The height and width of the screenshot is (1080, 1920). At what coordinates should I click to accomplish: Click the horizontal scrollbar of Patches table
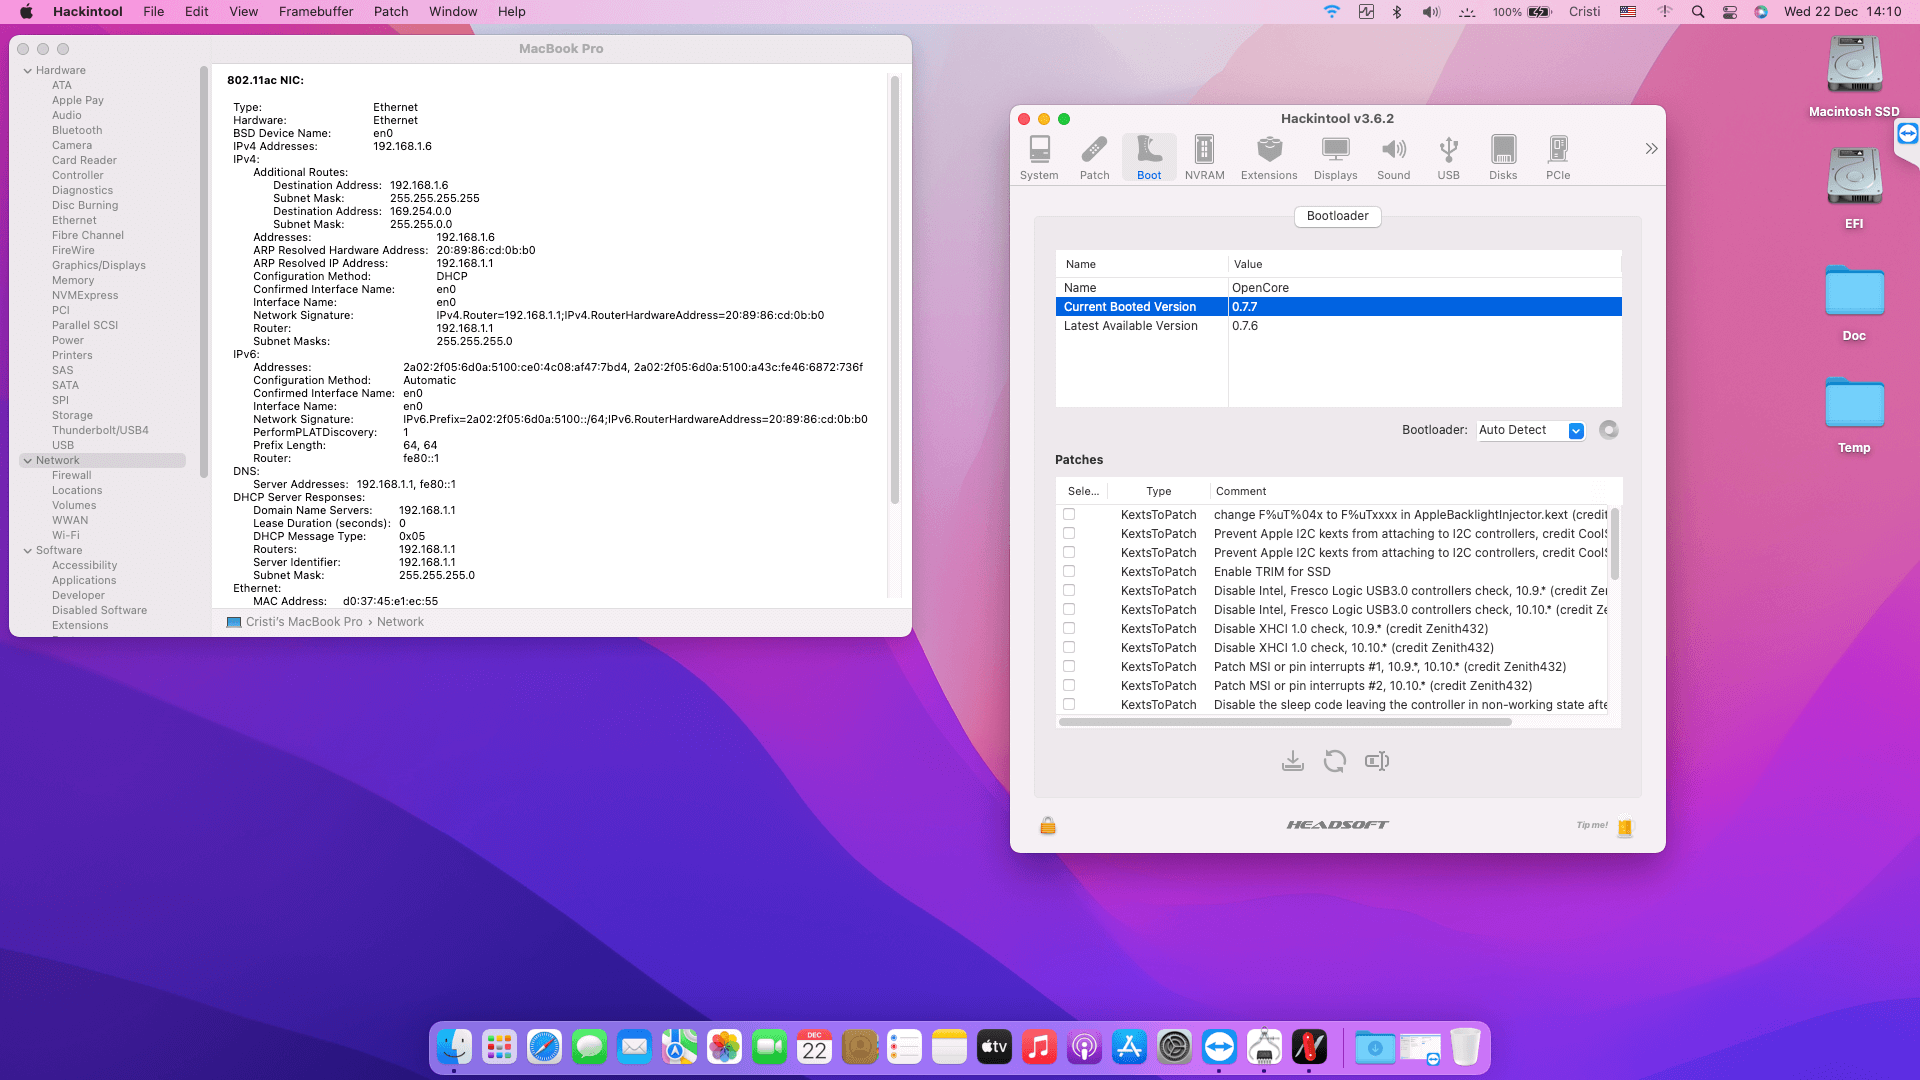1285,722
